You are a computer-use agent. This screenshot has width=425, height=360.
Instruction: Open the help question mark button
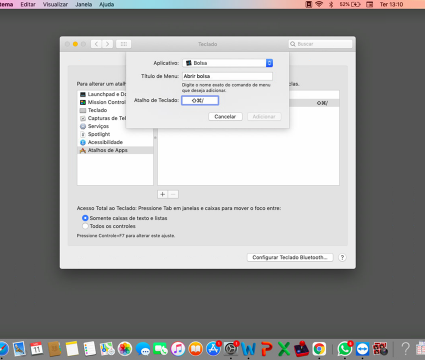tap(342, 257)
